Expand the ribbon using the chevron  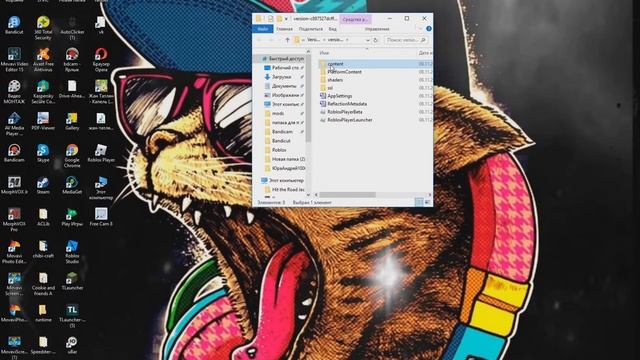(421, 29)
